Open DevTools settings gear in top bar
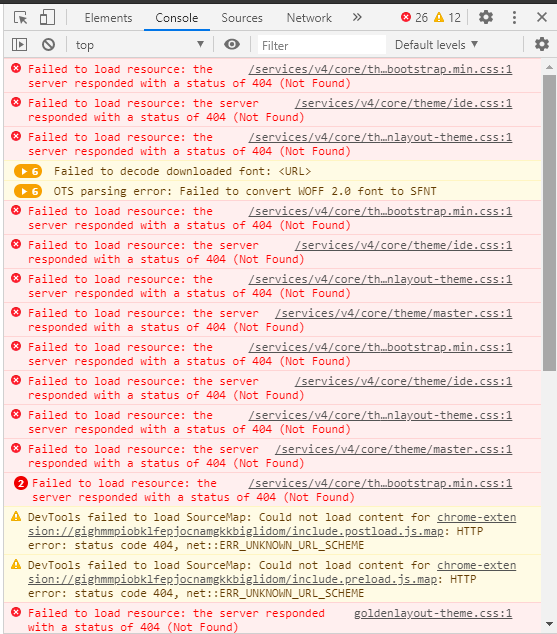557x634 pixels. click(486, 17)
